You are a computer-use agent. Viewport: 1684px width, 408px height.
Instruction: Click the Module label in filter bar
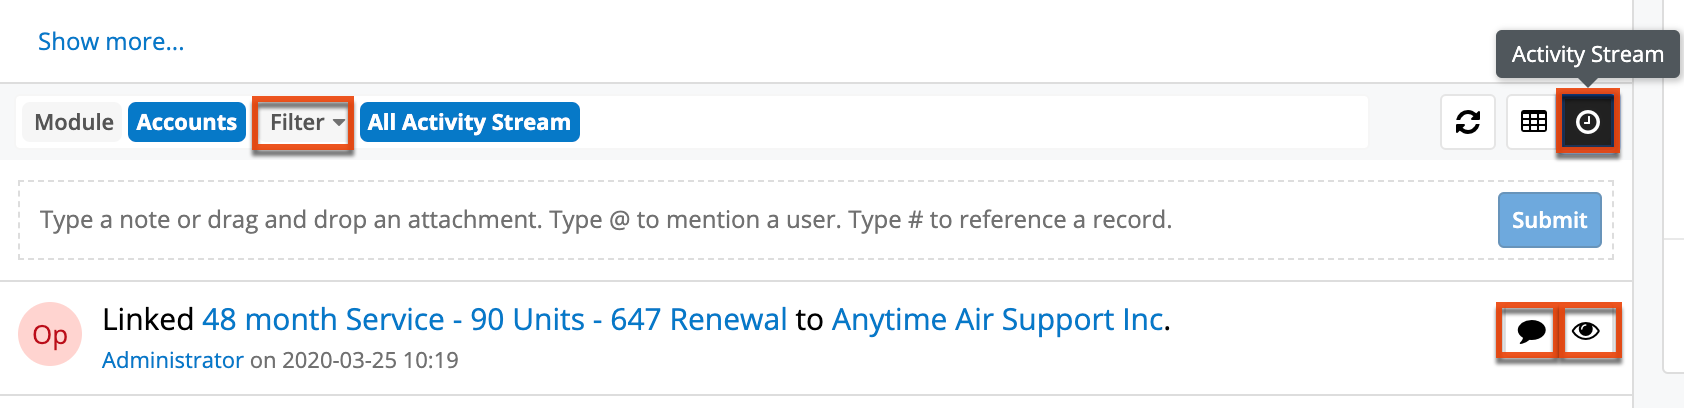73,122
